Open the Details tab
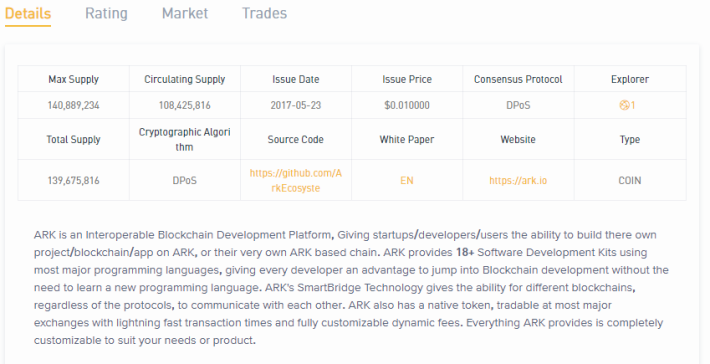This screenshot has height=364, width=710. pos(28,13)
